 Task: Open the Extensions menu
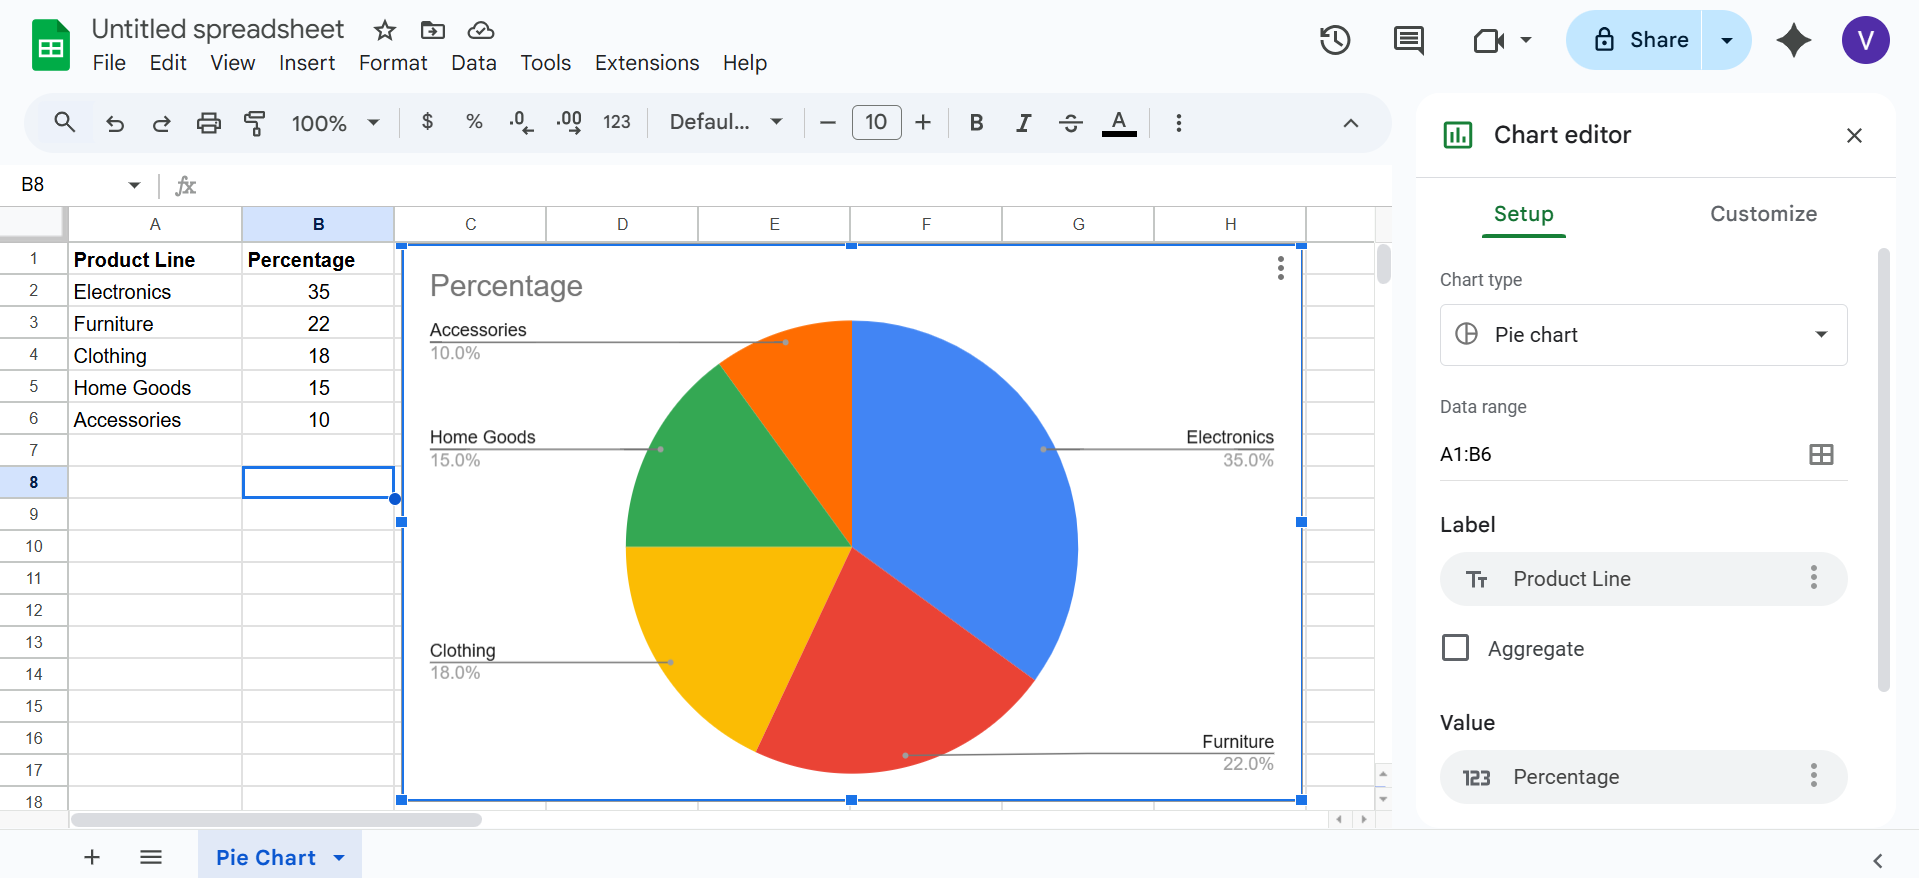[647, 63]
